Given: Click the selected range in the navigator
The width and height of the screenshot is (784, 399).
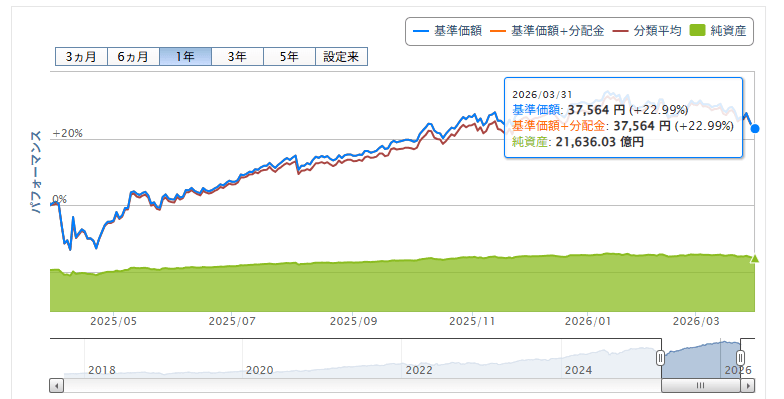Looking at the screenshot, I should click(700, 358).
